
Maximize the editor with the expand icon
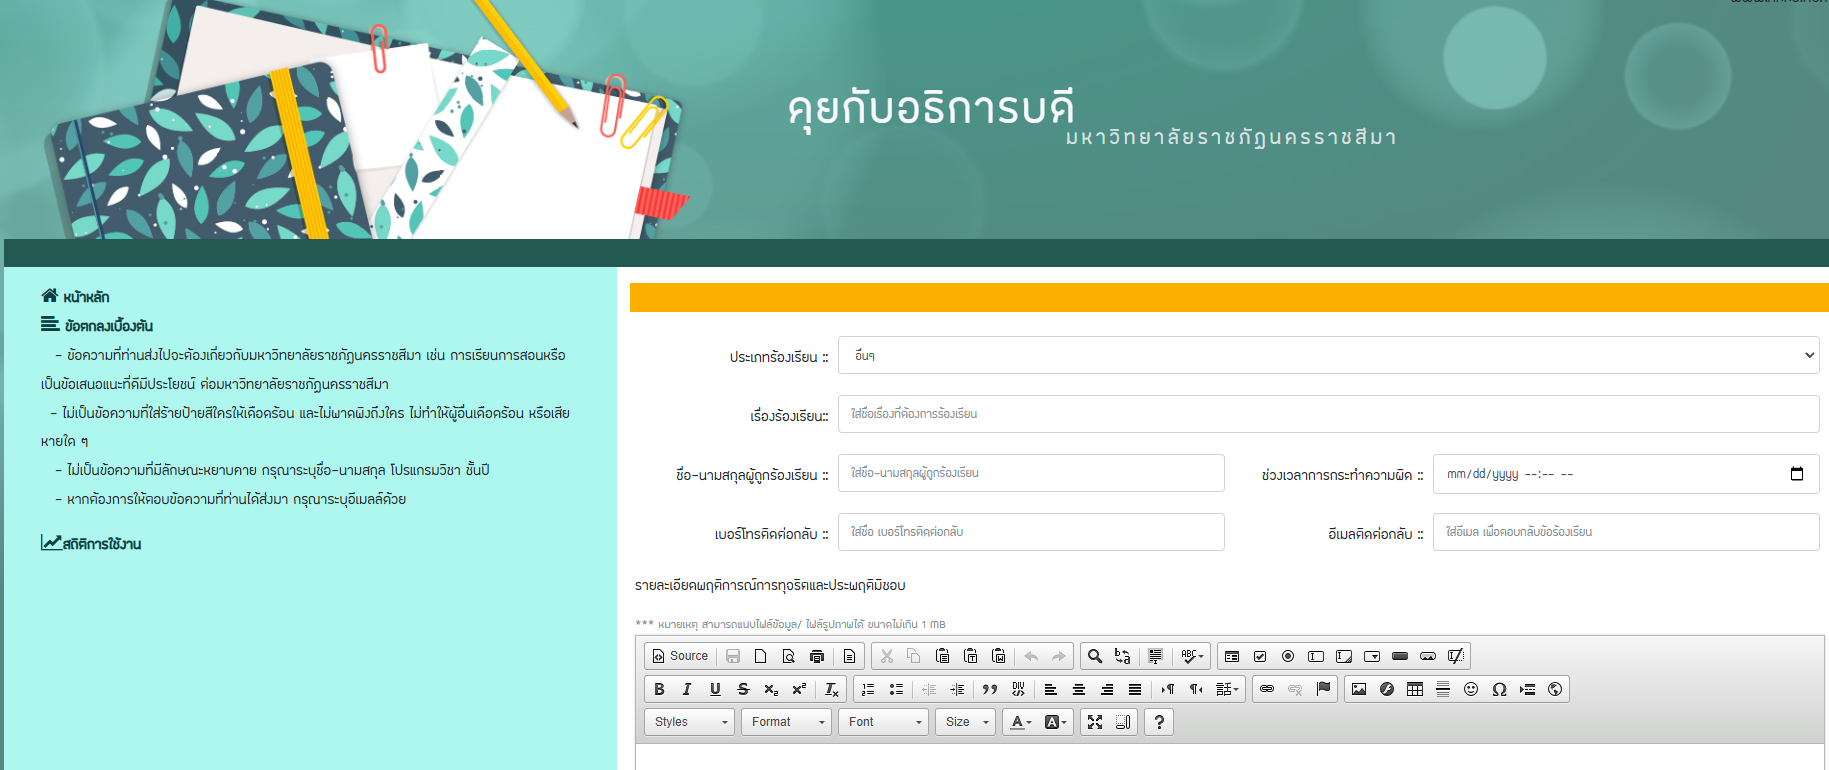pyautogui.click(x=1095, y=722)
